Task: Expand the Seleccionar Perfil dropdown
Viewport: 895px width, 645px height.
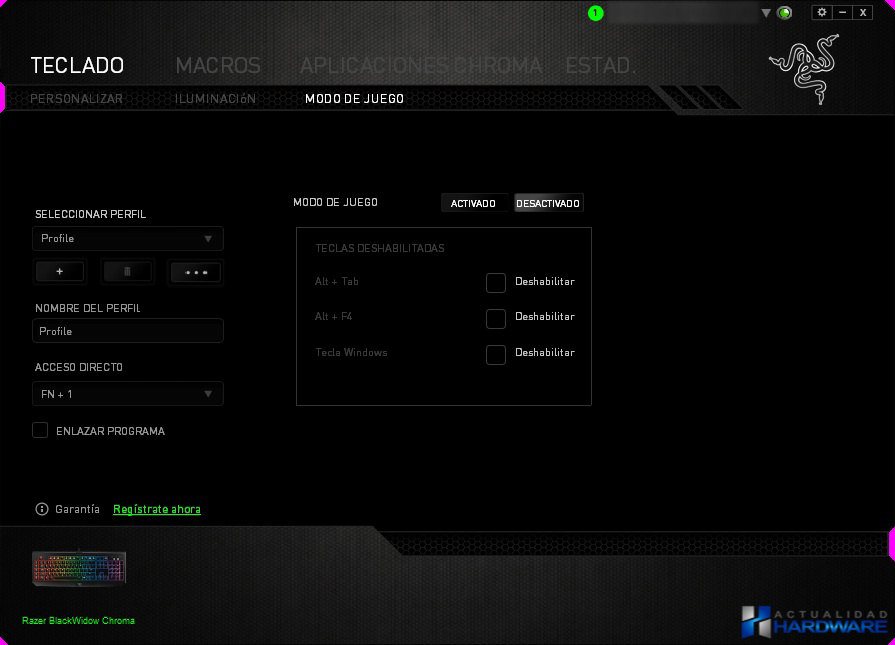Action: click(128, 238)
